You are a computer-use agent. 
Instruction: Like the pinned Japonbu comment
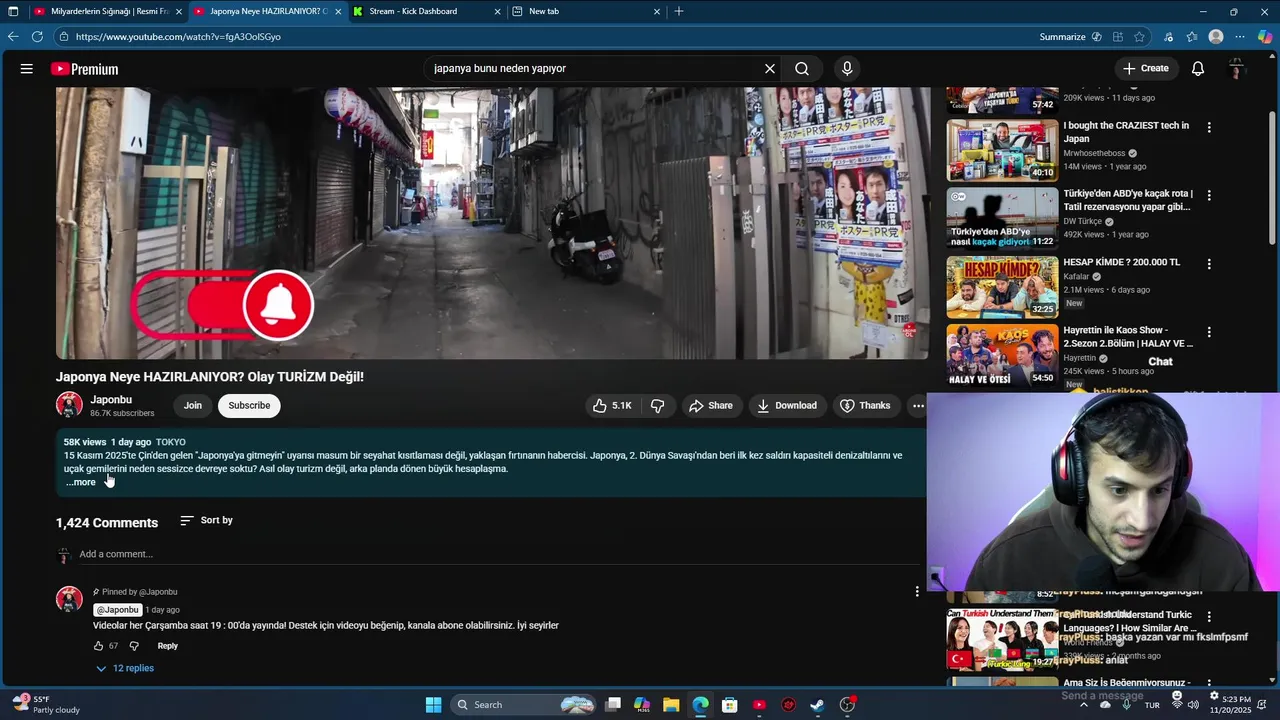pyautogui.click(x=99, y=646)
